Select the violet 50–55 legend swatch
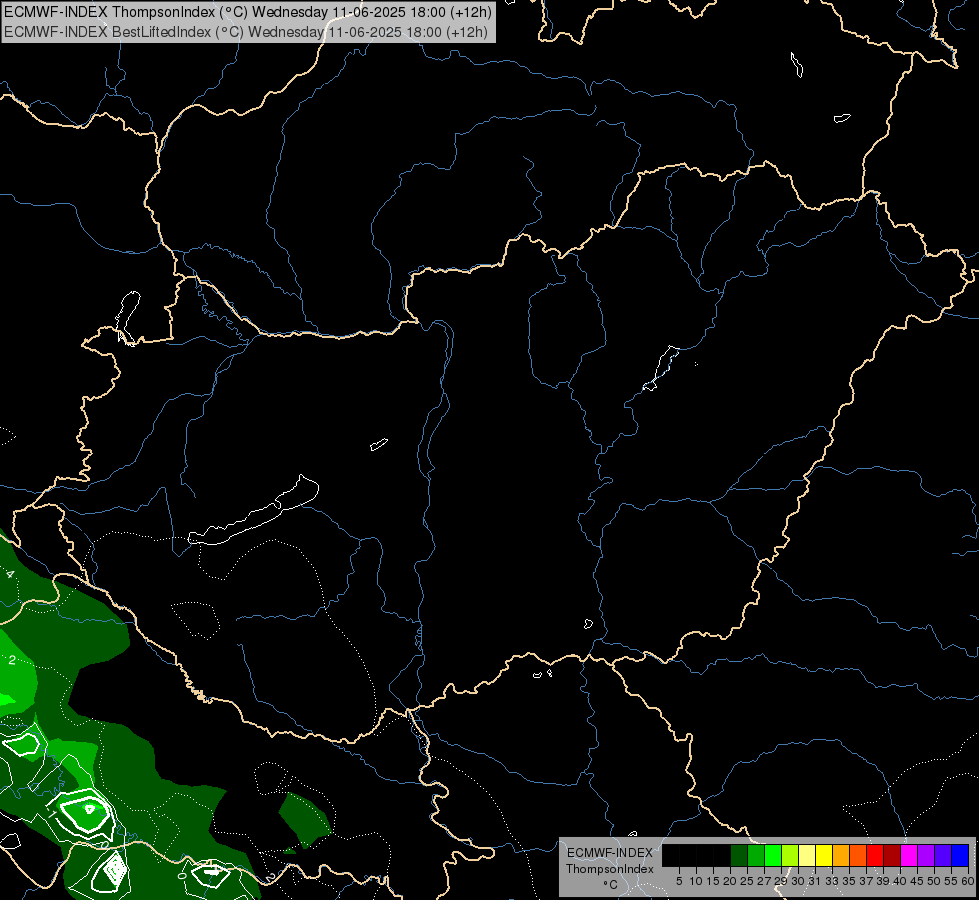This screenshot has height=900, width=979. coord(943,855)
